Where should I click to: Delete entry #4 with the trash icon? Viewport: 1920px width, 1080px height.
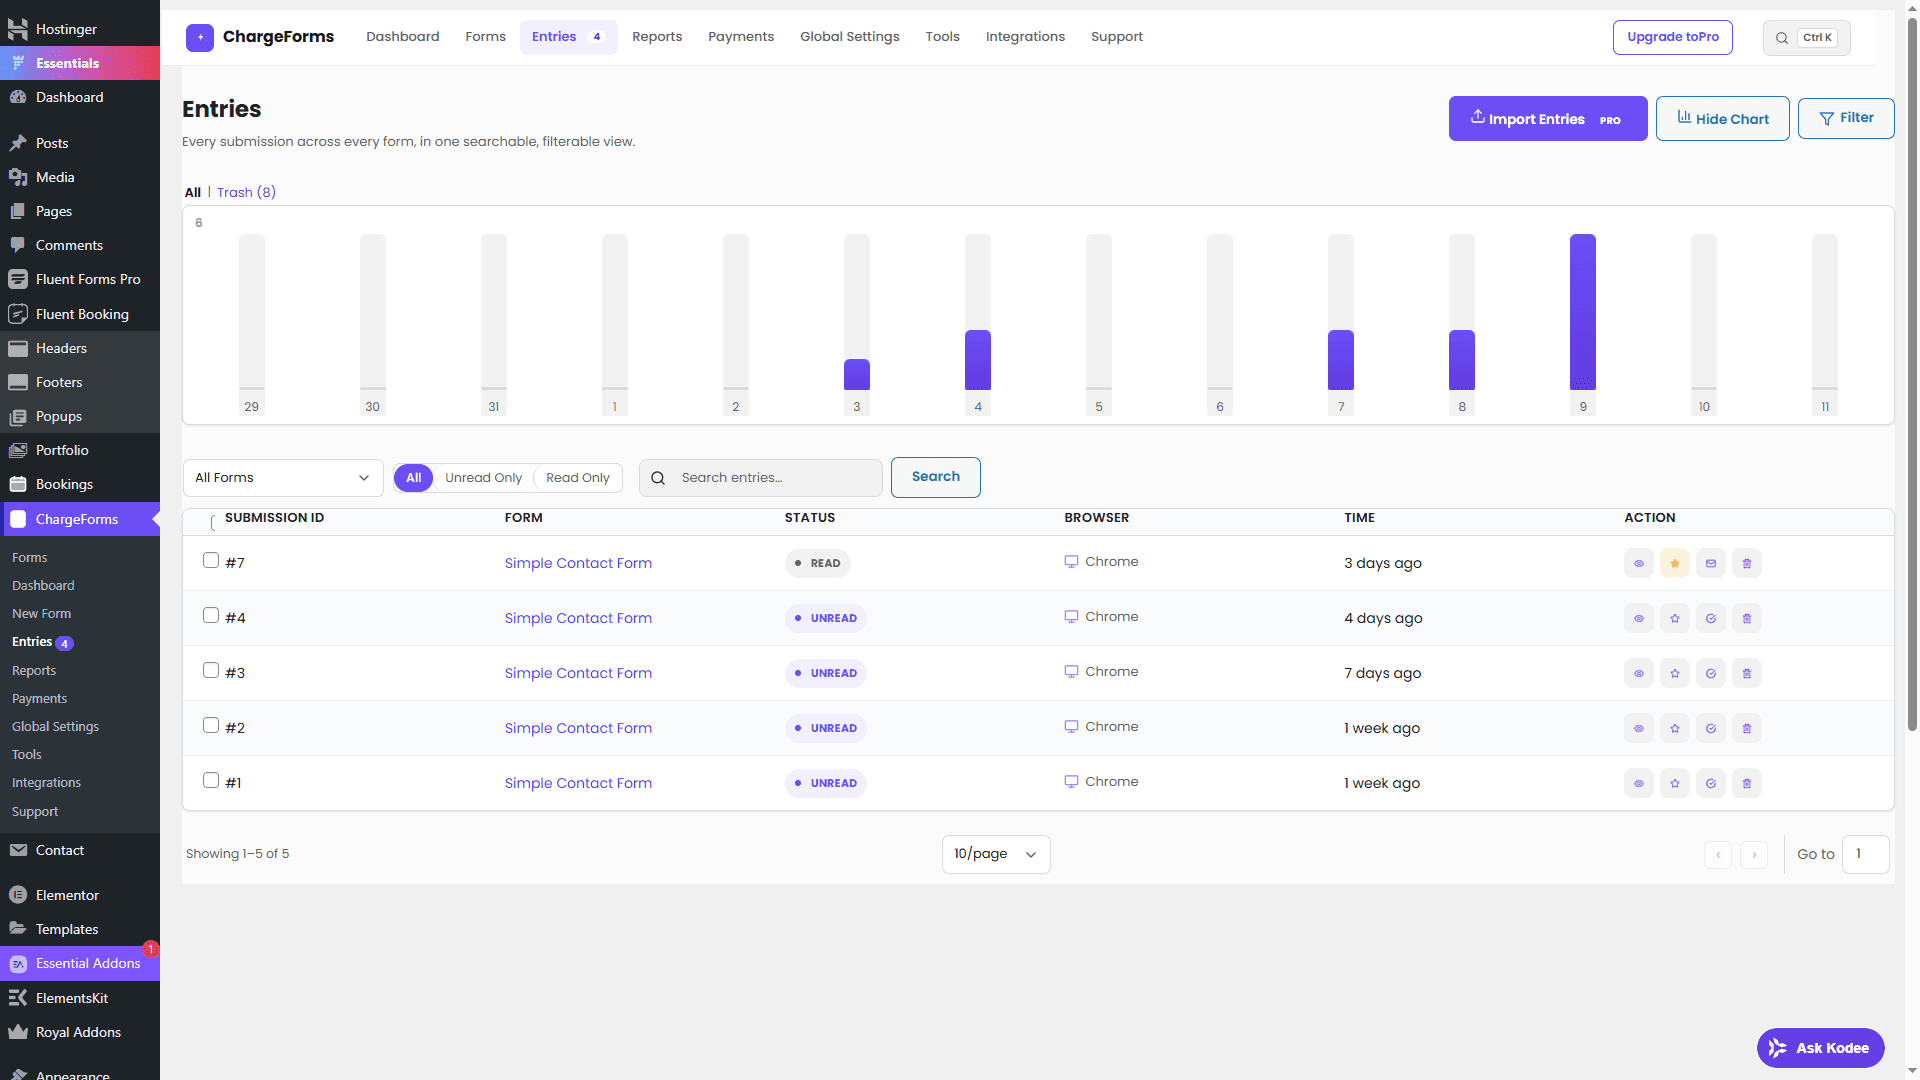[1746, 618]
